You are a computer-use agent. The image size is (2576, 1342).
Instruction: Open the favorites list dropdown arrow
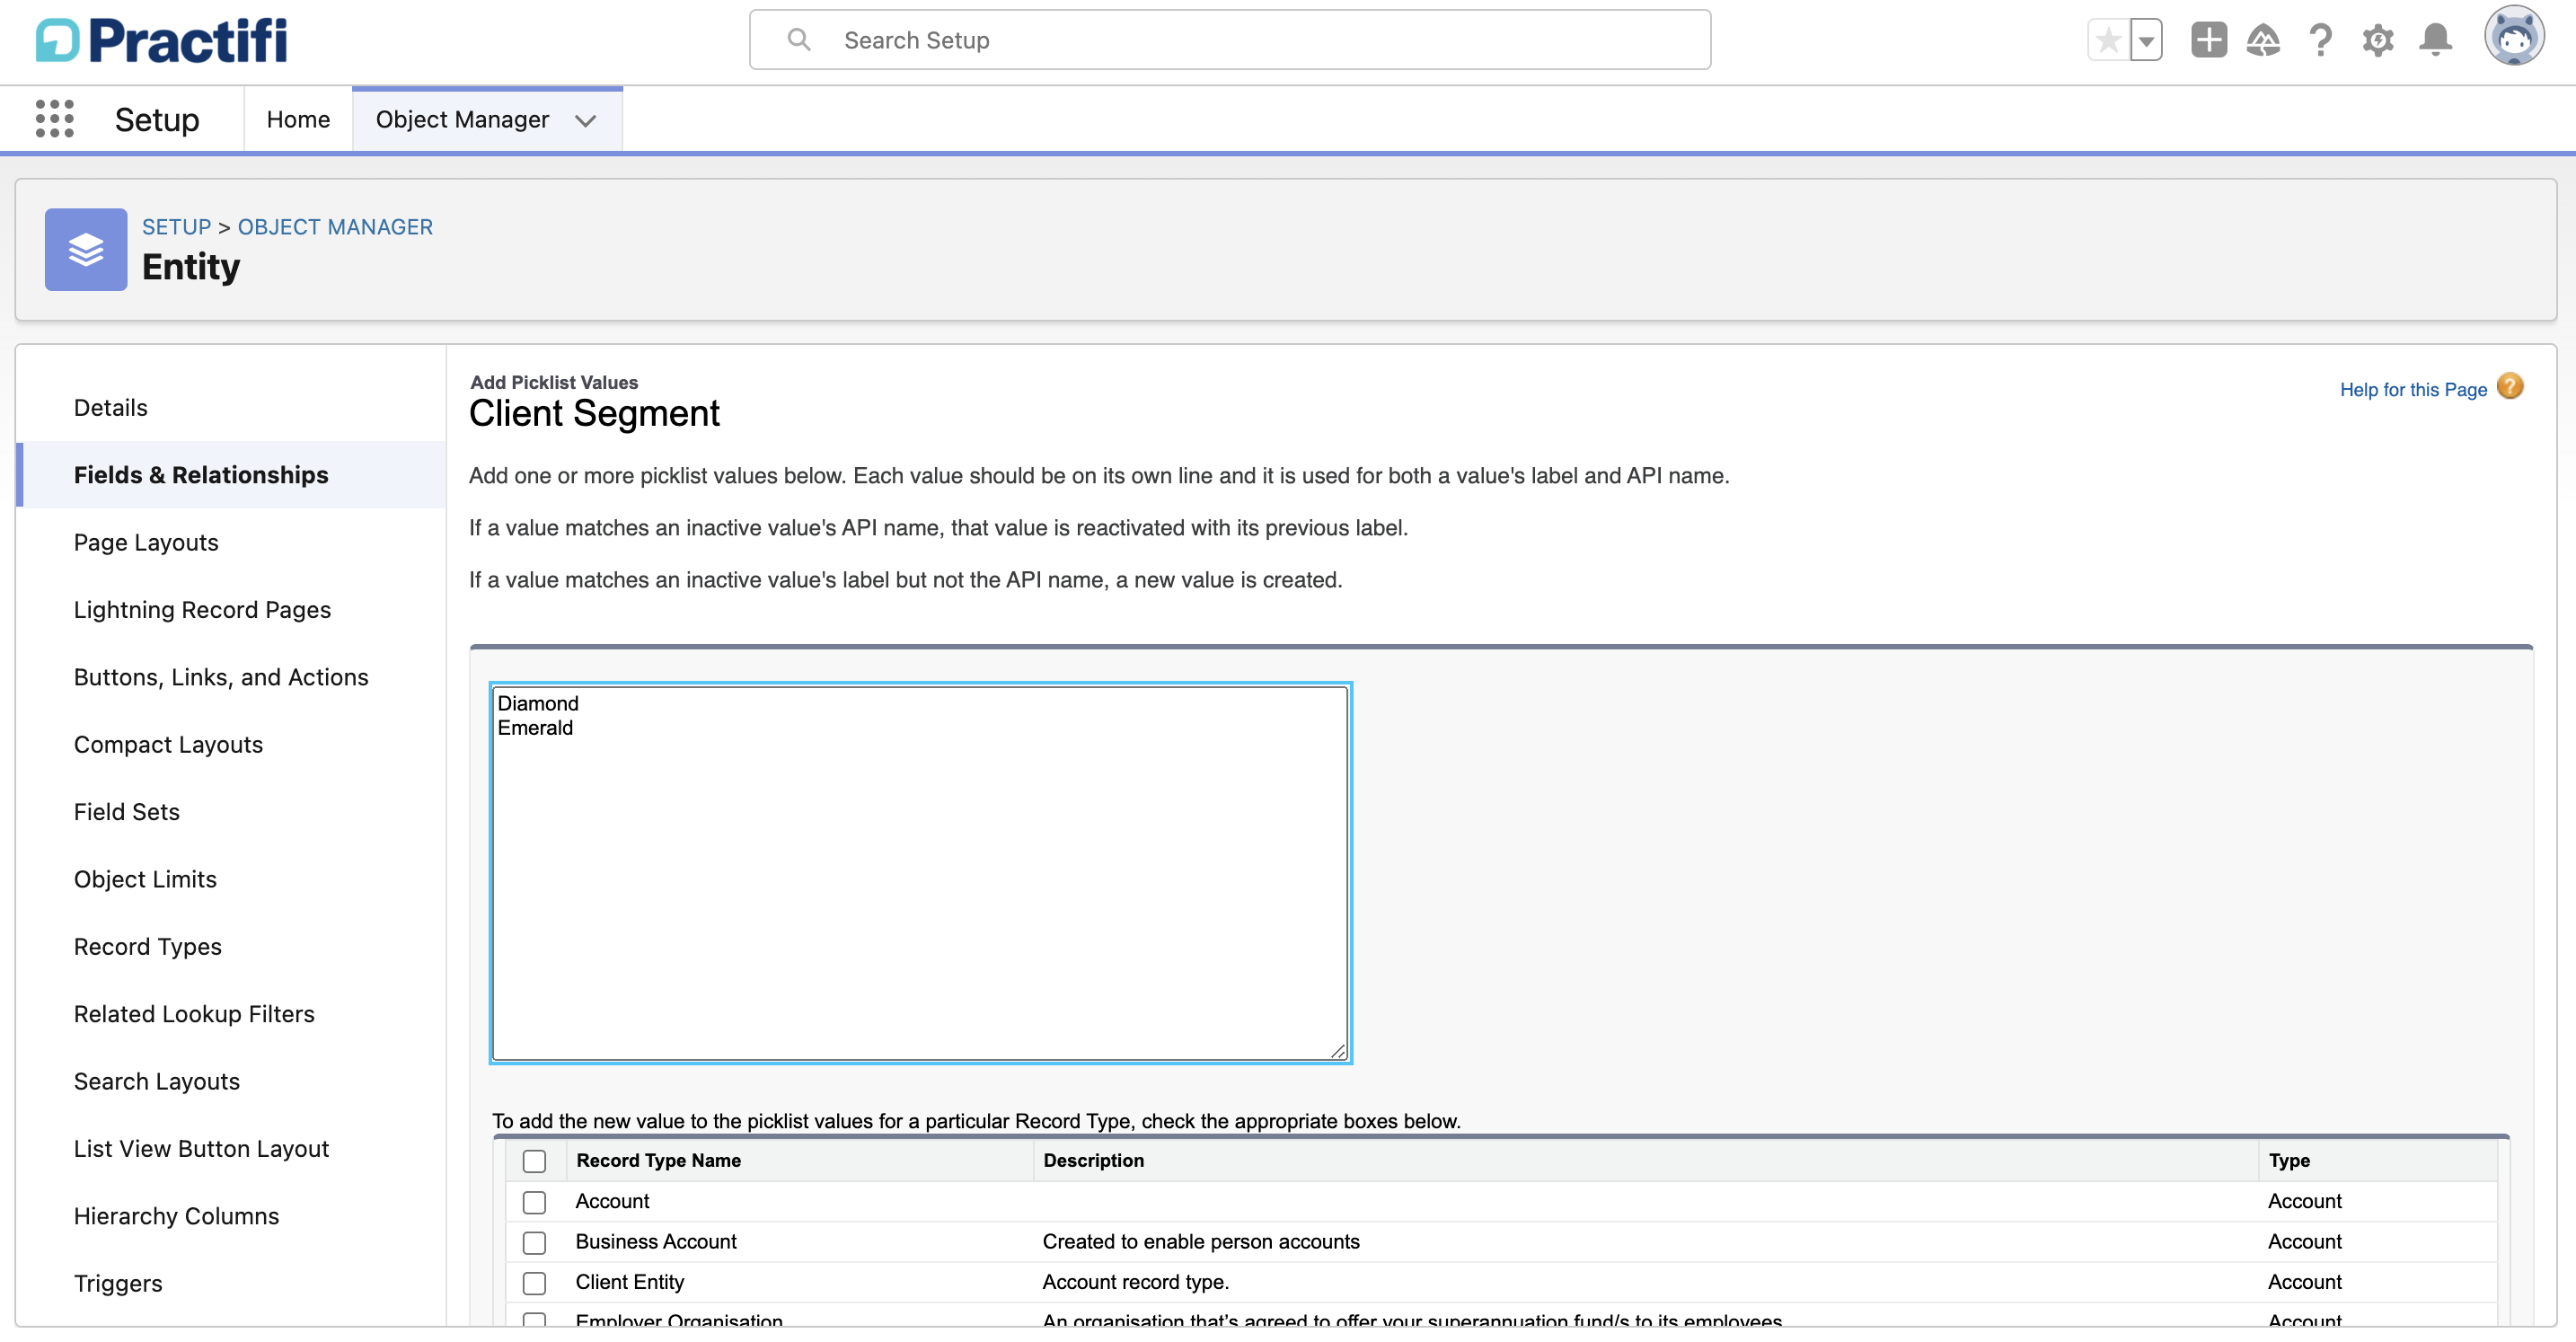pyautogui.click(x=2146, y=40)
